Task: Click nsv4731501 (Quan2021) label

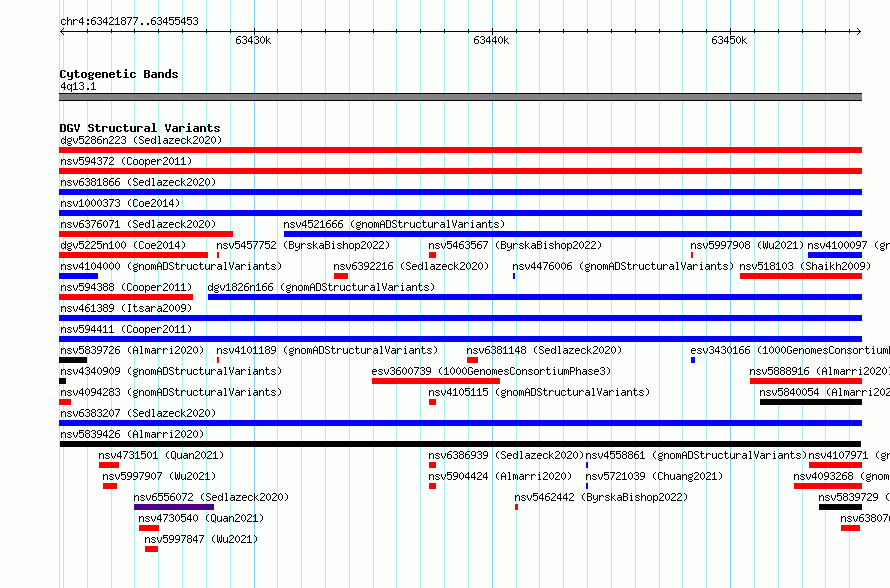Action: pos(161,455)
